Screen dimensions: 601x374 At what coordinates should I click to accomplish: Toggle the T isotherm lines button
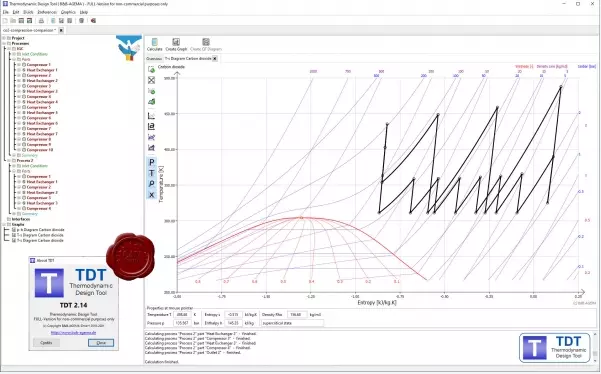[151, 173]
